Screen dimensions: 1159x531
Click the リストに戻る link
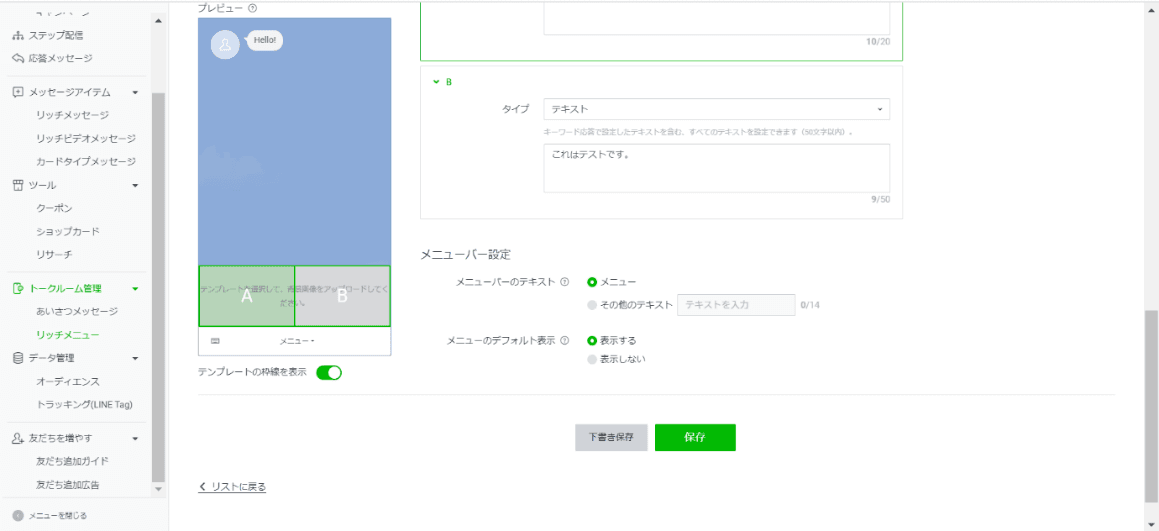tap(232, 487)
